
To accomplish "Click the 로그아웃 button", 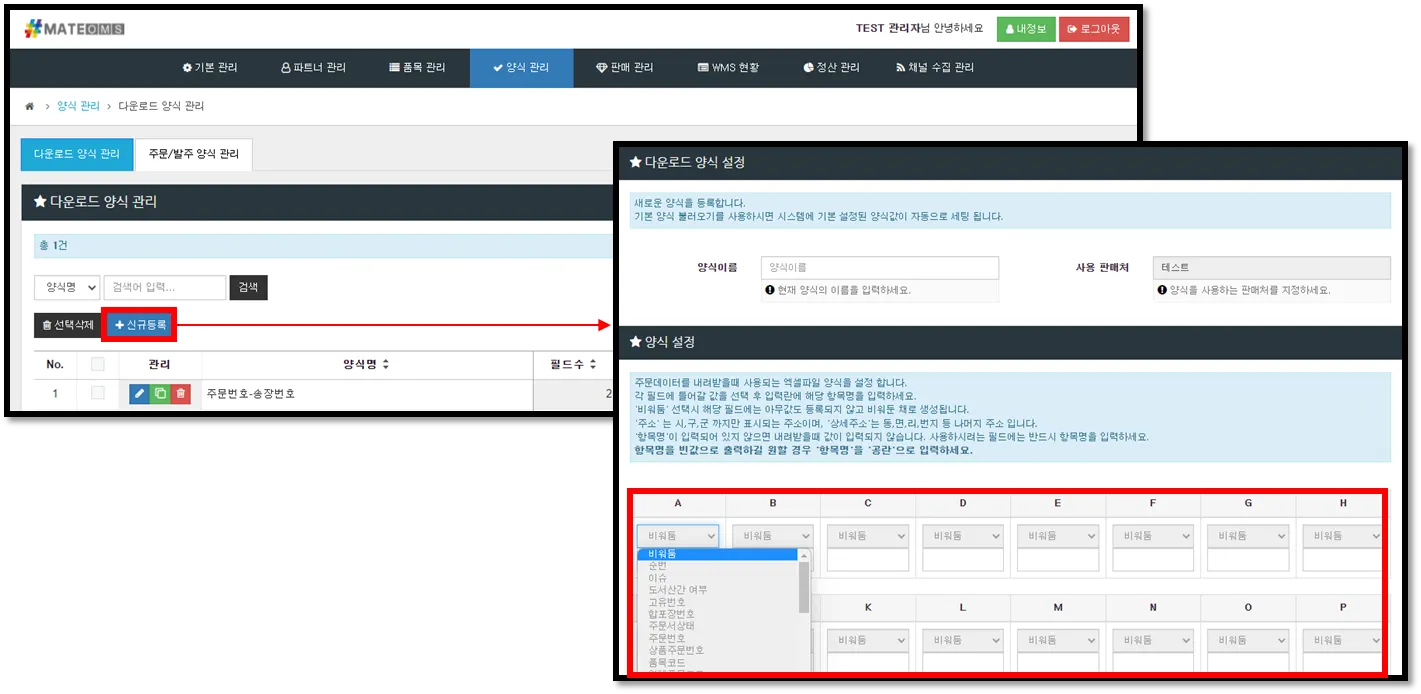I will pyautogui.click(x=1094, y=29).
